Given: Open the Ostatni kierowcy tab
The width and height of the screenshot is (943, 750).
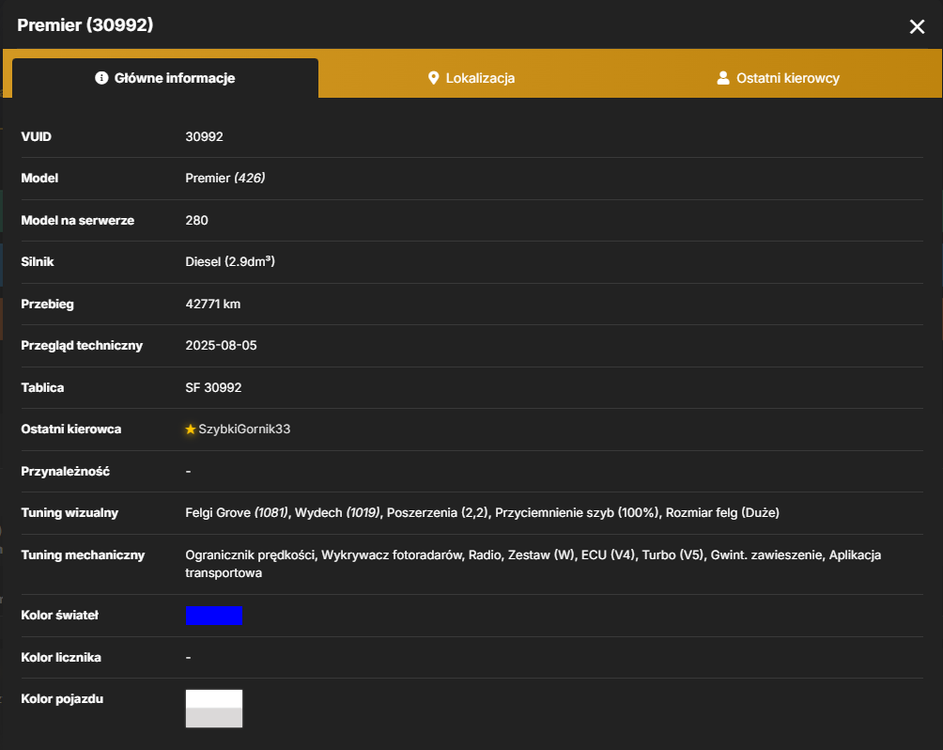Looking at the screenshot, I should click(x=778, y=78).
